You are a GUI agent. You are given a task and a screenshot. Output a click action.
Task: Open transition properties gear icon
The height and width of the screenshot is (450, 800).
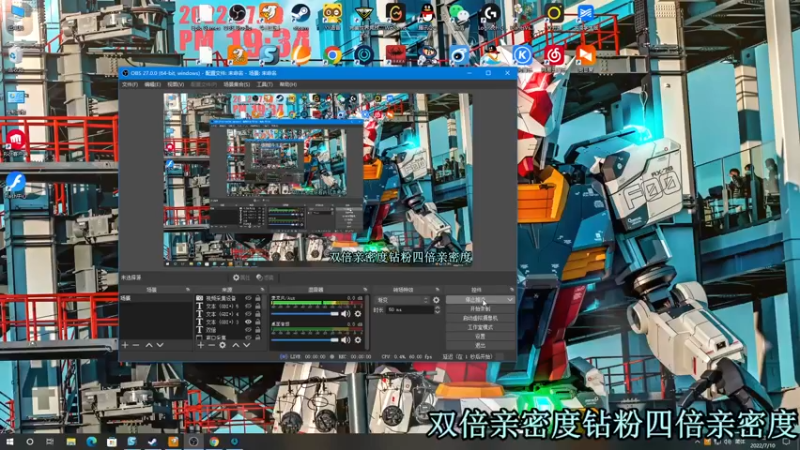pos(436,300)
